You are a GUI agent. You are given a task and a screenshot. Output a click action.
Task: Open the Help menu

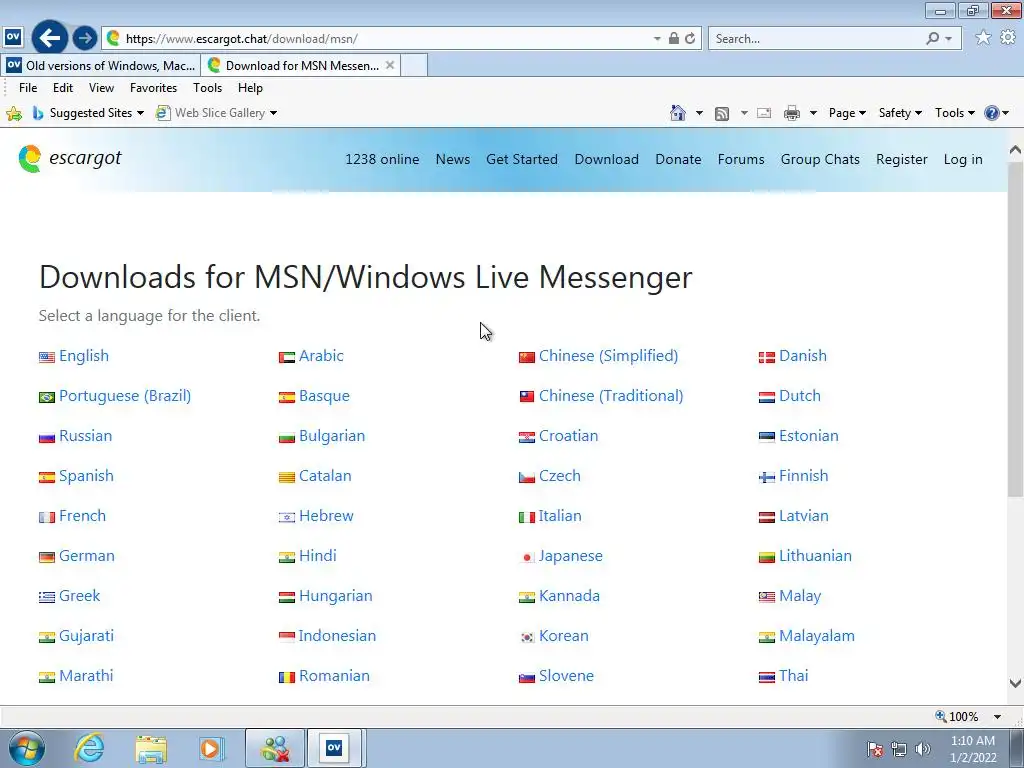pyautogui.click(x=250, y=88)
